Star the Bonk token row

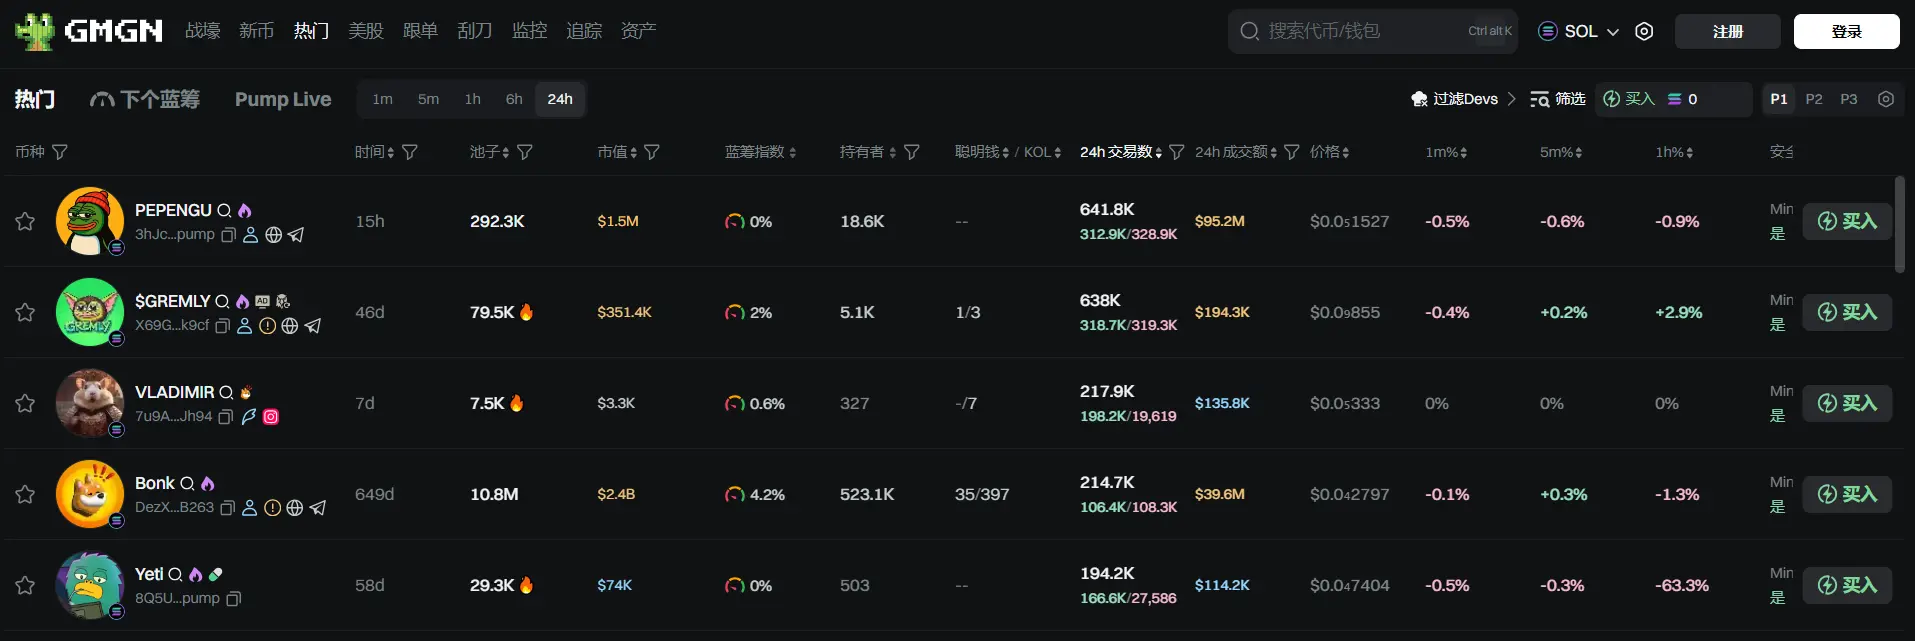point(25,495)
